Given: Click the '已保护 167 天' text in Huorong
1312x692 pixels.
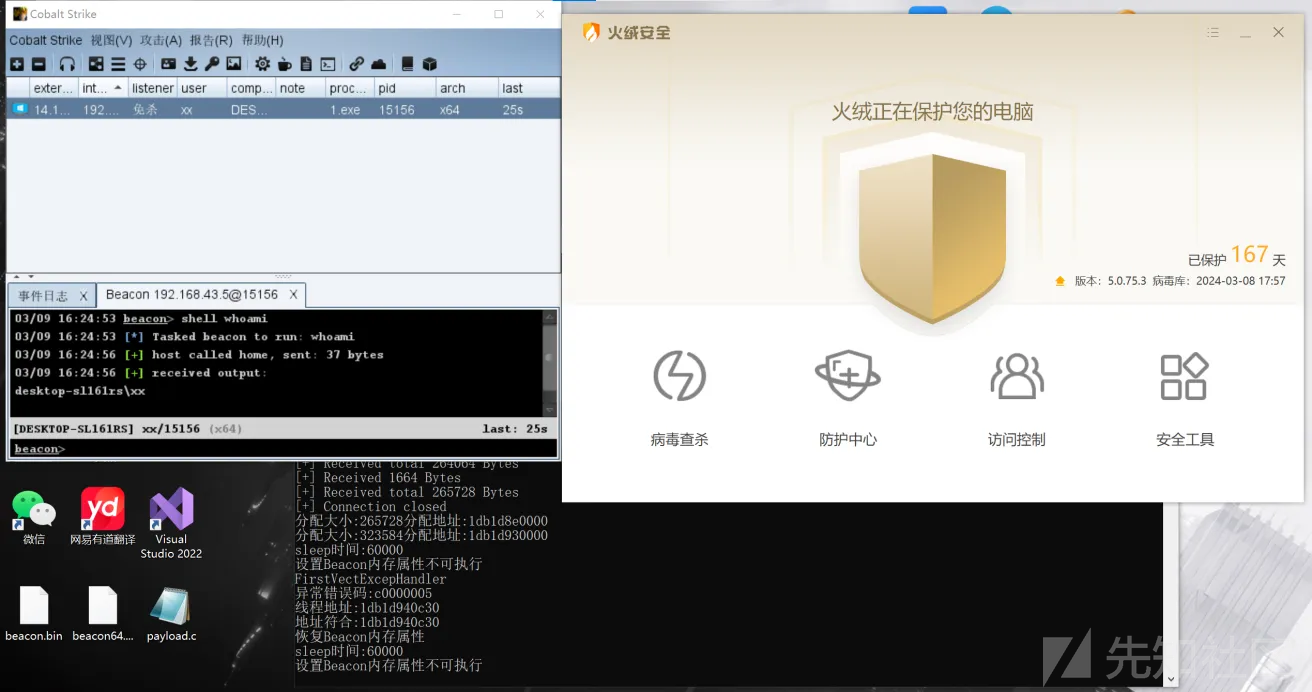Looking at the screenshot, I should click(x=1236, y=256).
